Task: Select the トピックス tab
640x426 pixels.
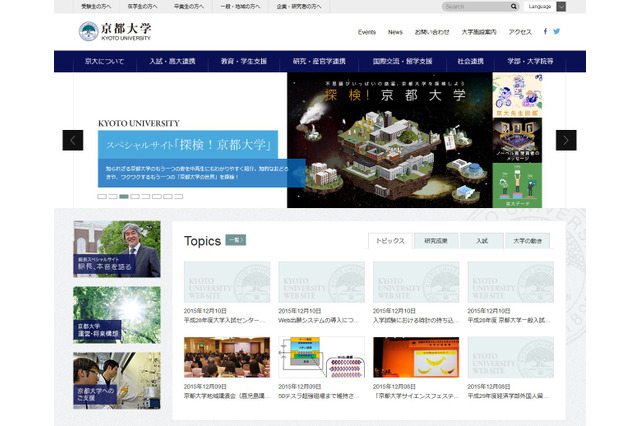Action: tap(390, 241)
